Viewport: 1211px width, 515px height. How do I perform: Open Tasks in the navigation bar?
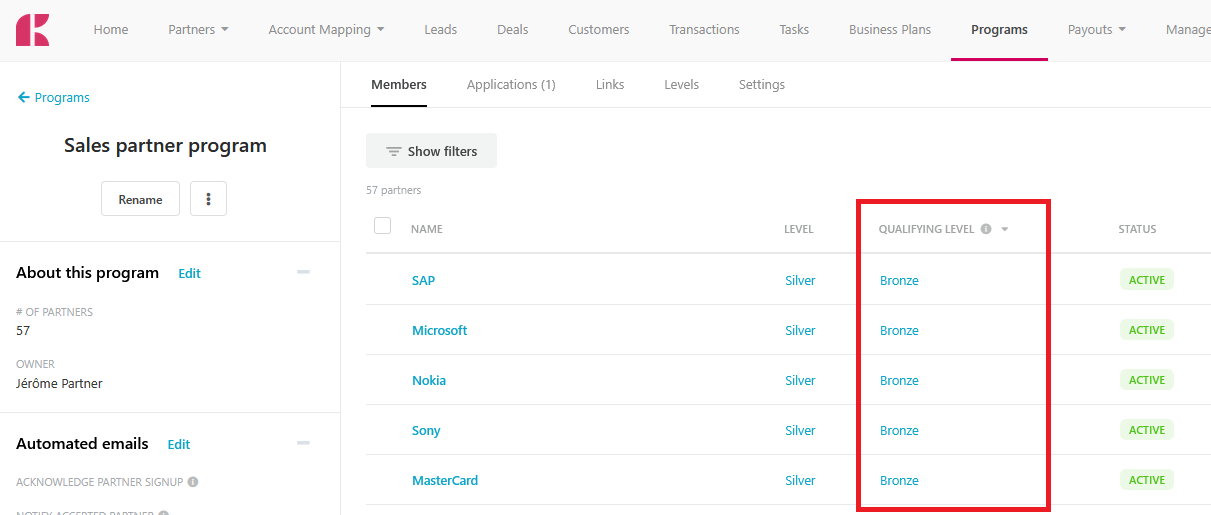[794, 30]
